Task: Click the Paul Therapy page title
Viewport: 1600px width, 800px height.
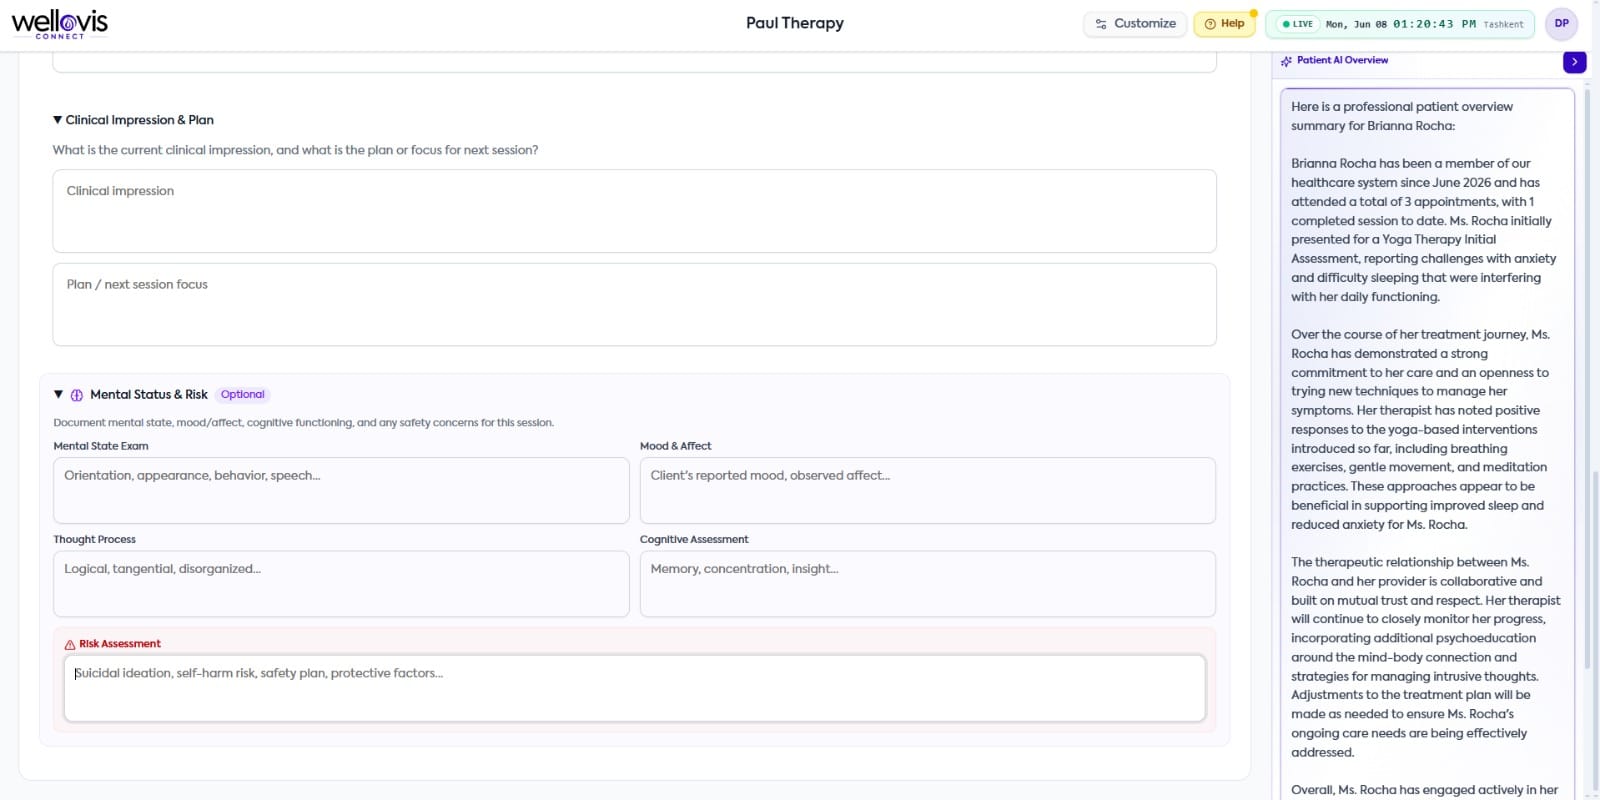Action: 795,23
